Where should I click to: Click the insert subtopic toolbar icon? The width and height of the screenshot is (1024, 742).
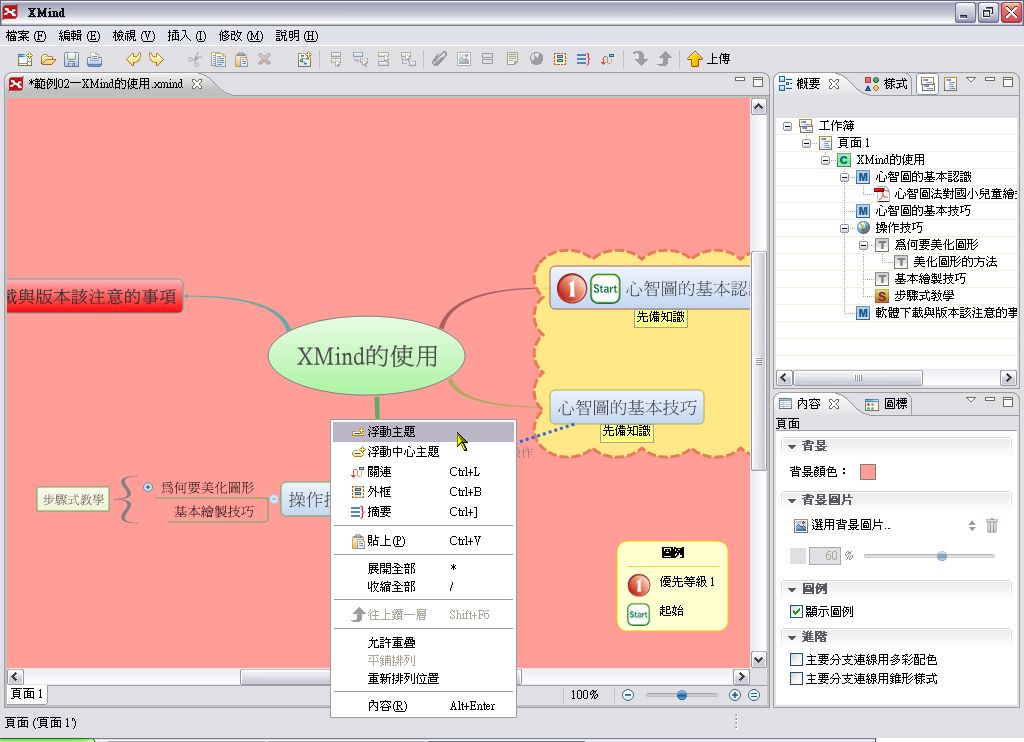360,59
